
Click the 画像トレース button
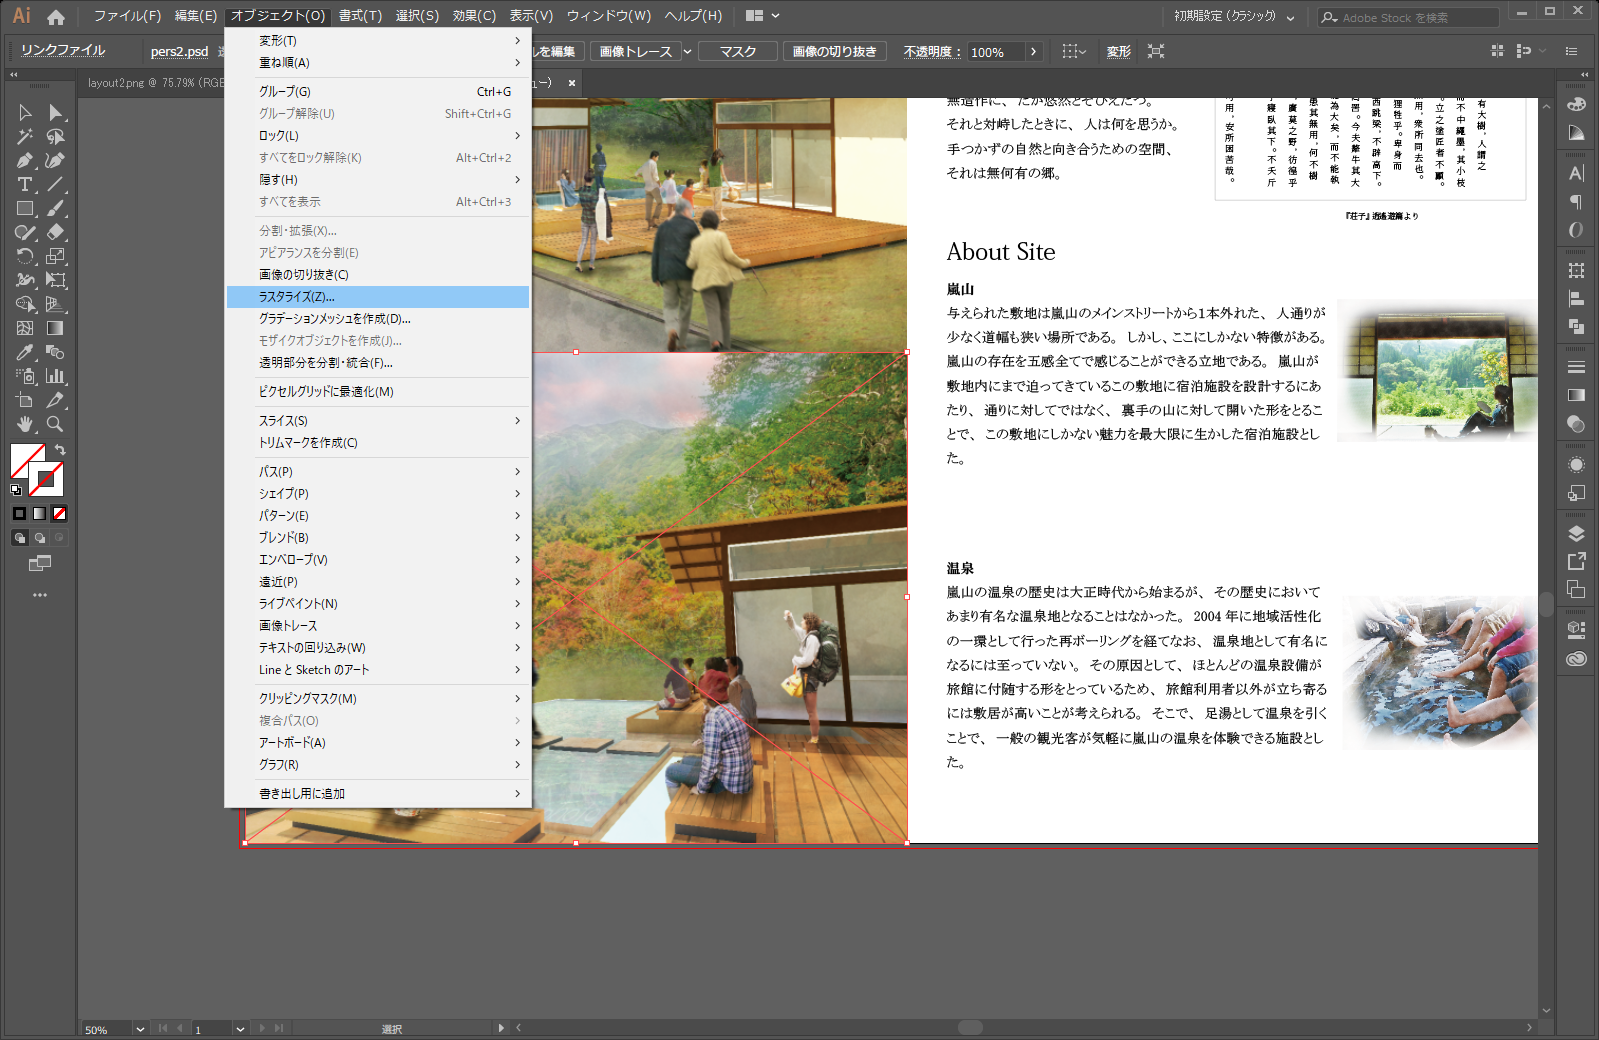click(636, 51)
